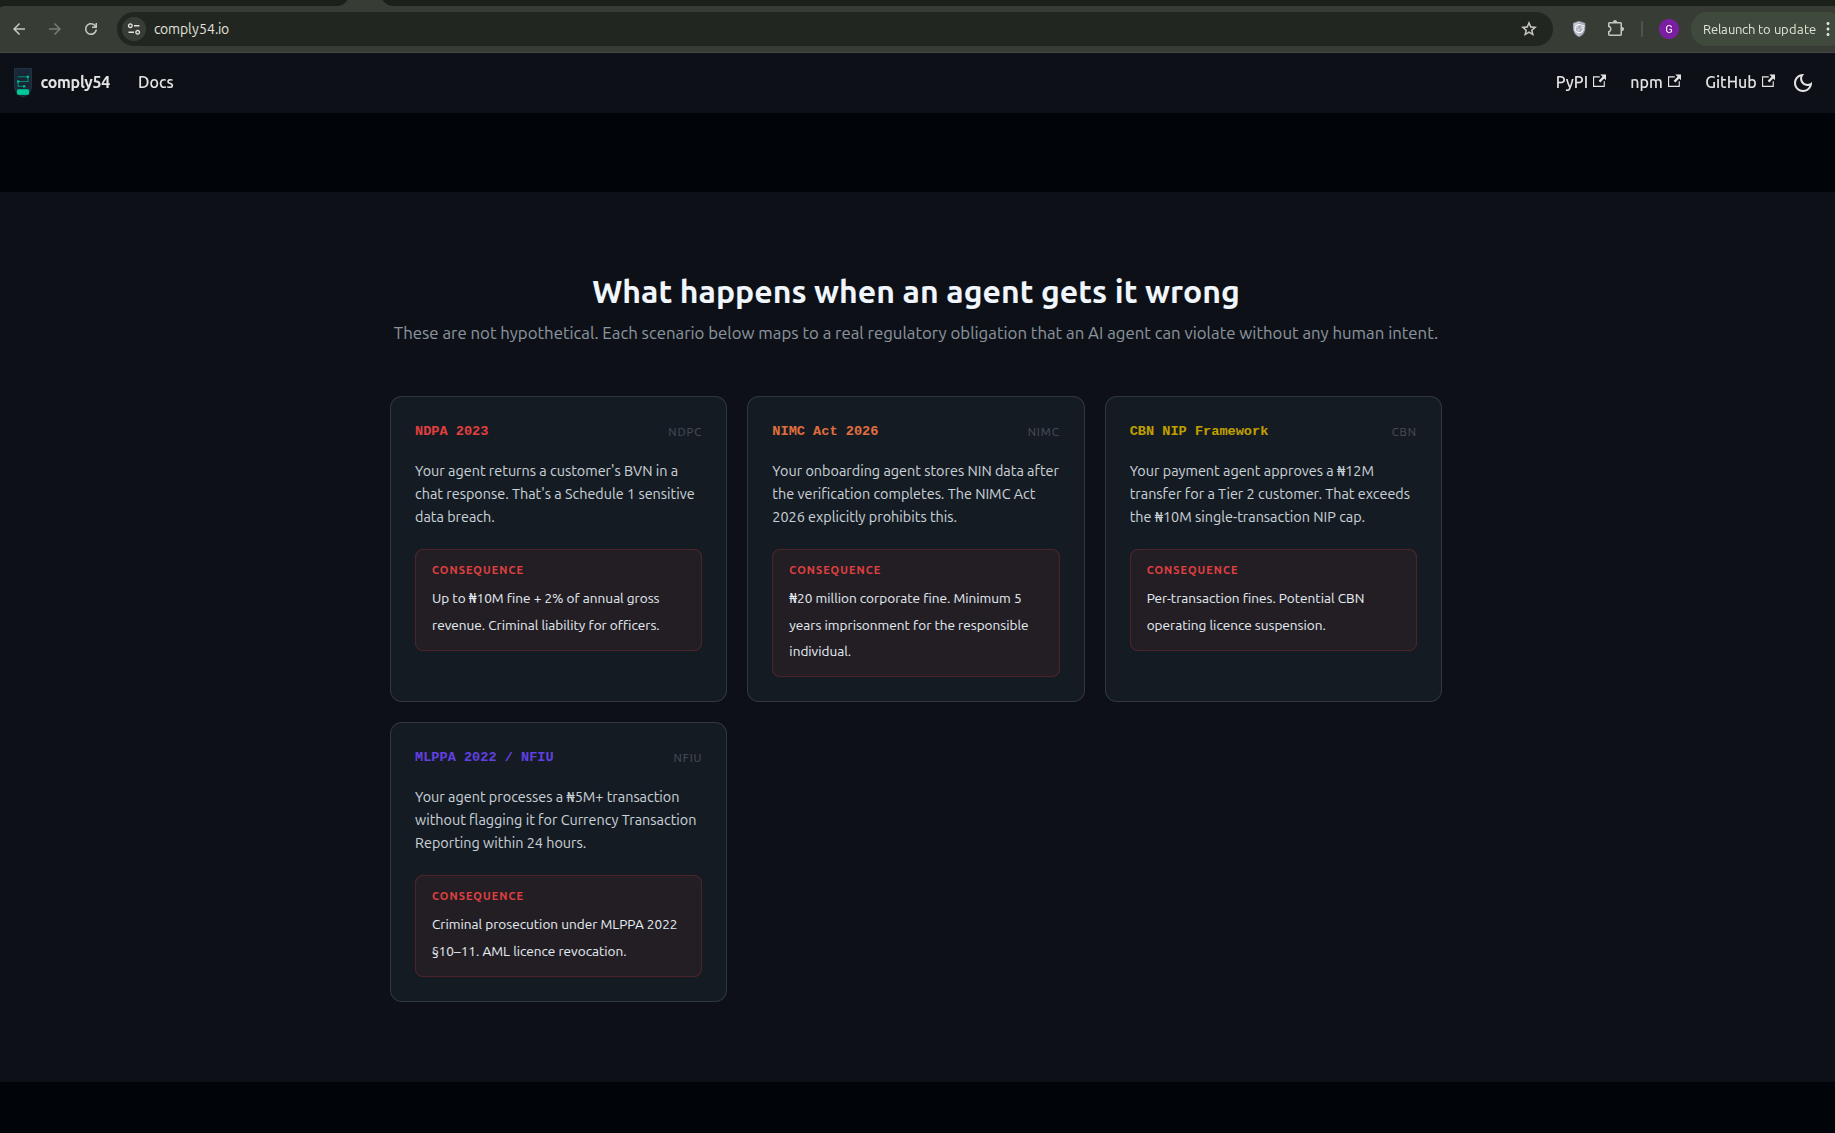Click the CONSEQUENCE label in CBN NIP card
This screenshot has height=1133, width=1835.
click(x=1192, y=570)
